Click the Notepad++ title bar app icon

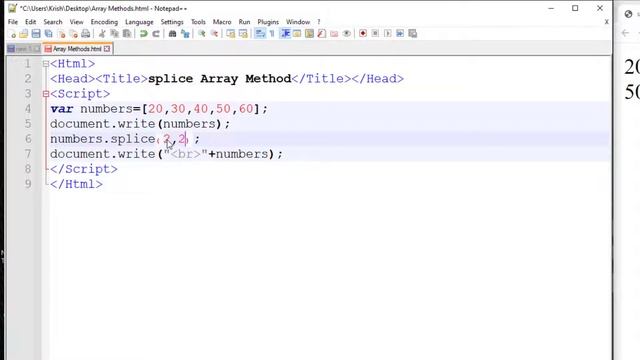13,9
